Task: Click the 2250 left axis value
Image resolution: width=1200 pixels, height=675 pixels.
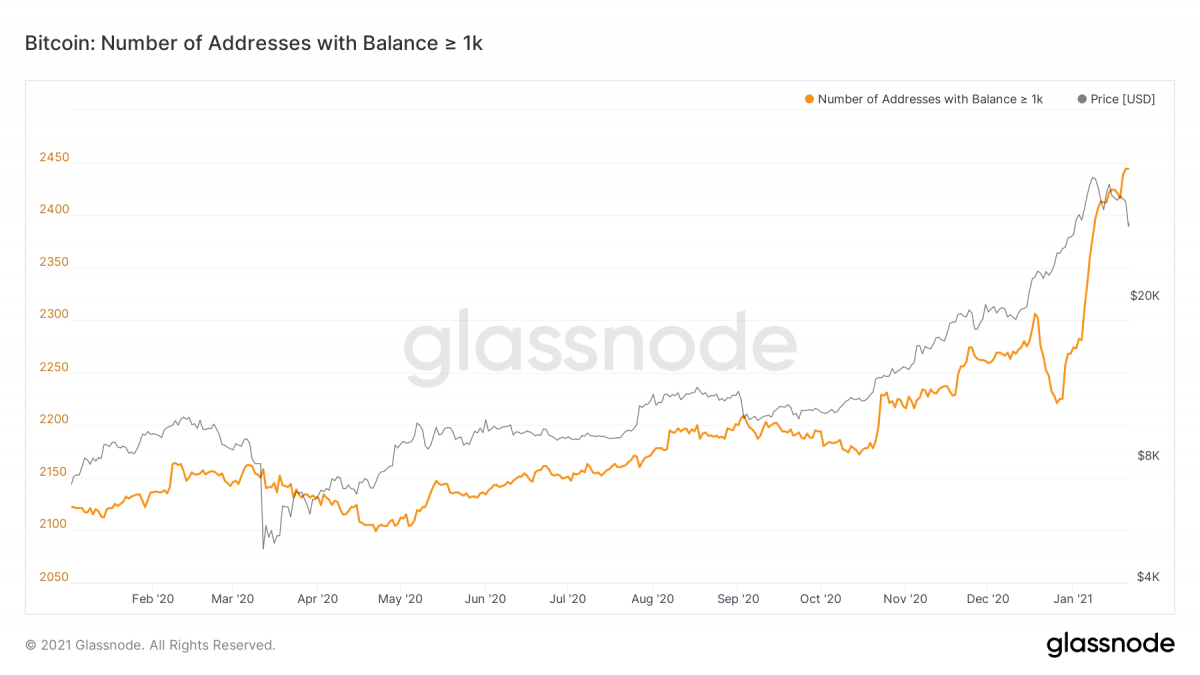Action: pyautogui.click(x=54, y=367)
